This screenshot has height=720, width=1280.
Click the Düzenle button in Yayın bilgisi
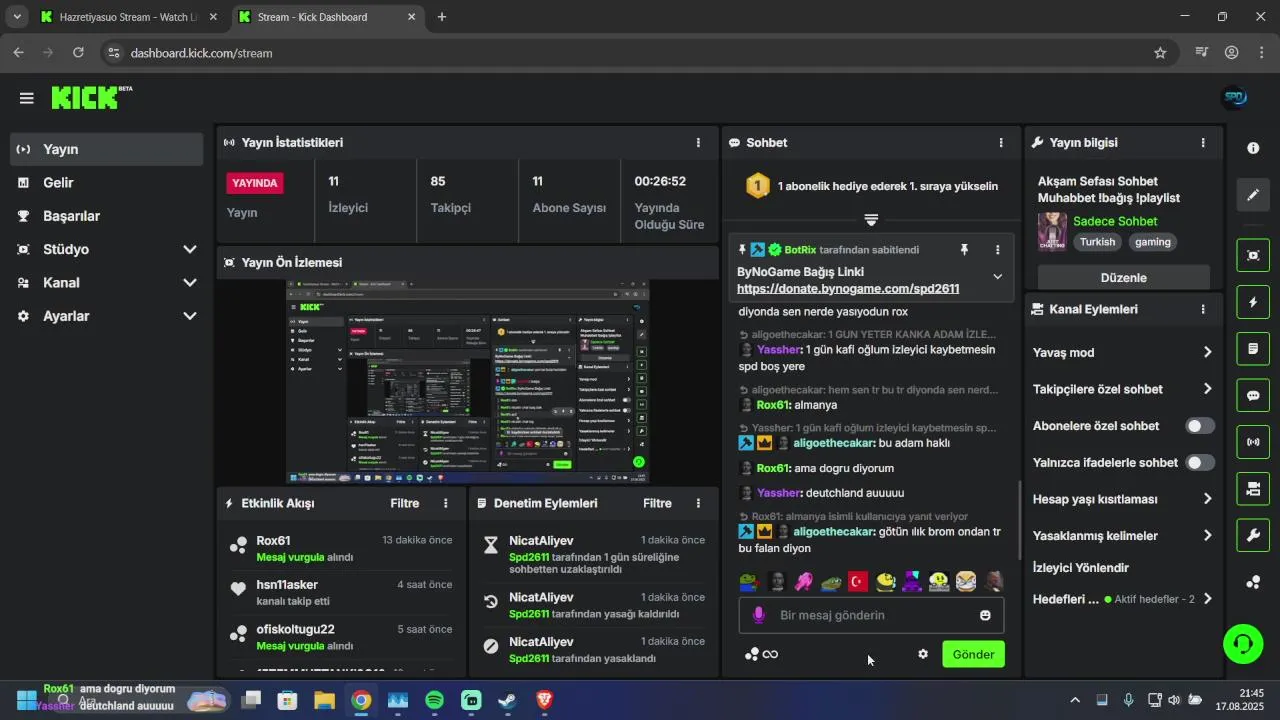point(1124,278)
